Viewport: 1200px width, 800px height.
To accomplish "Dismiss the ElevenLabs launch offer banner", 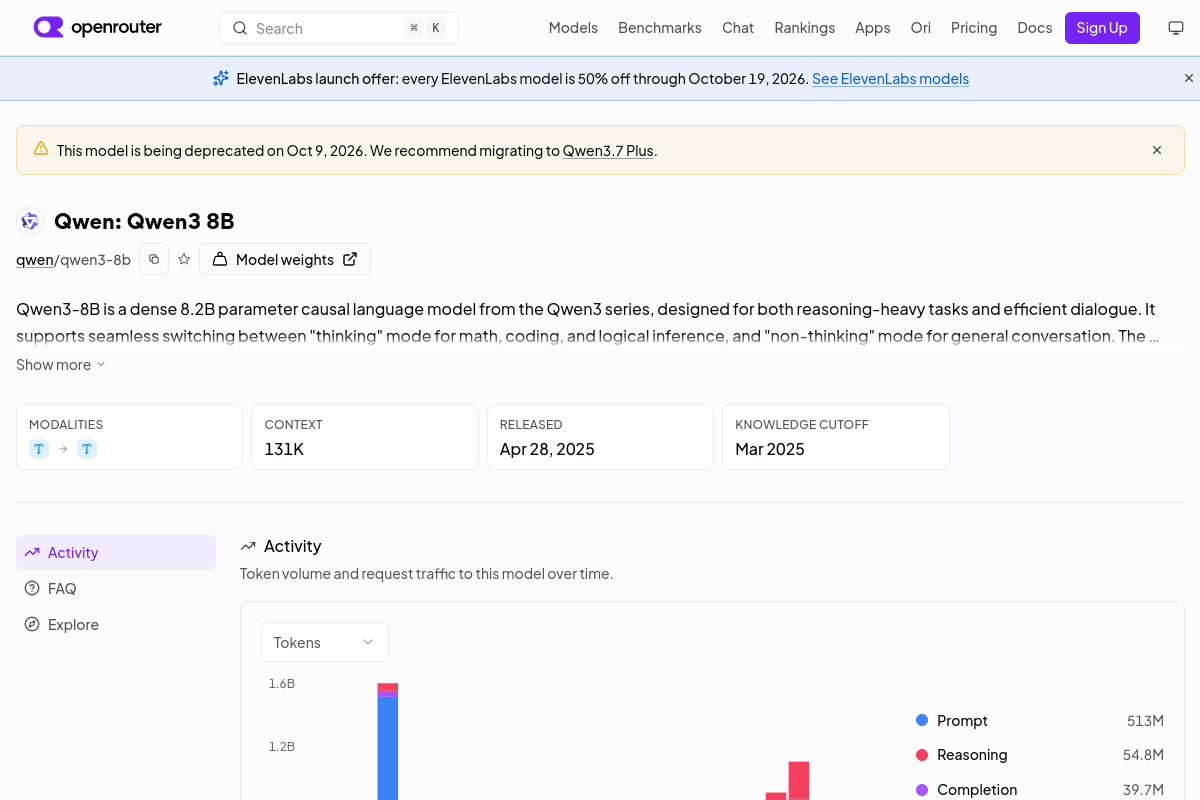I will (1189, 78).
